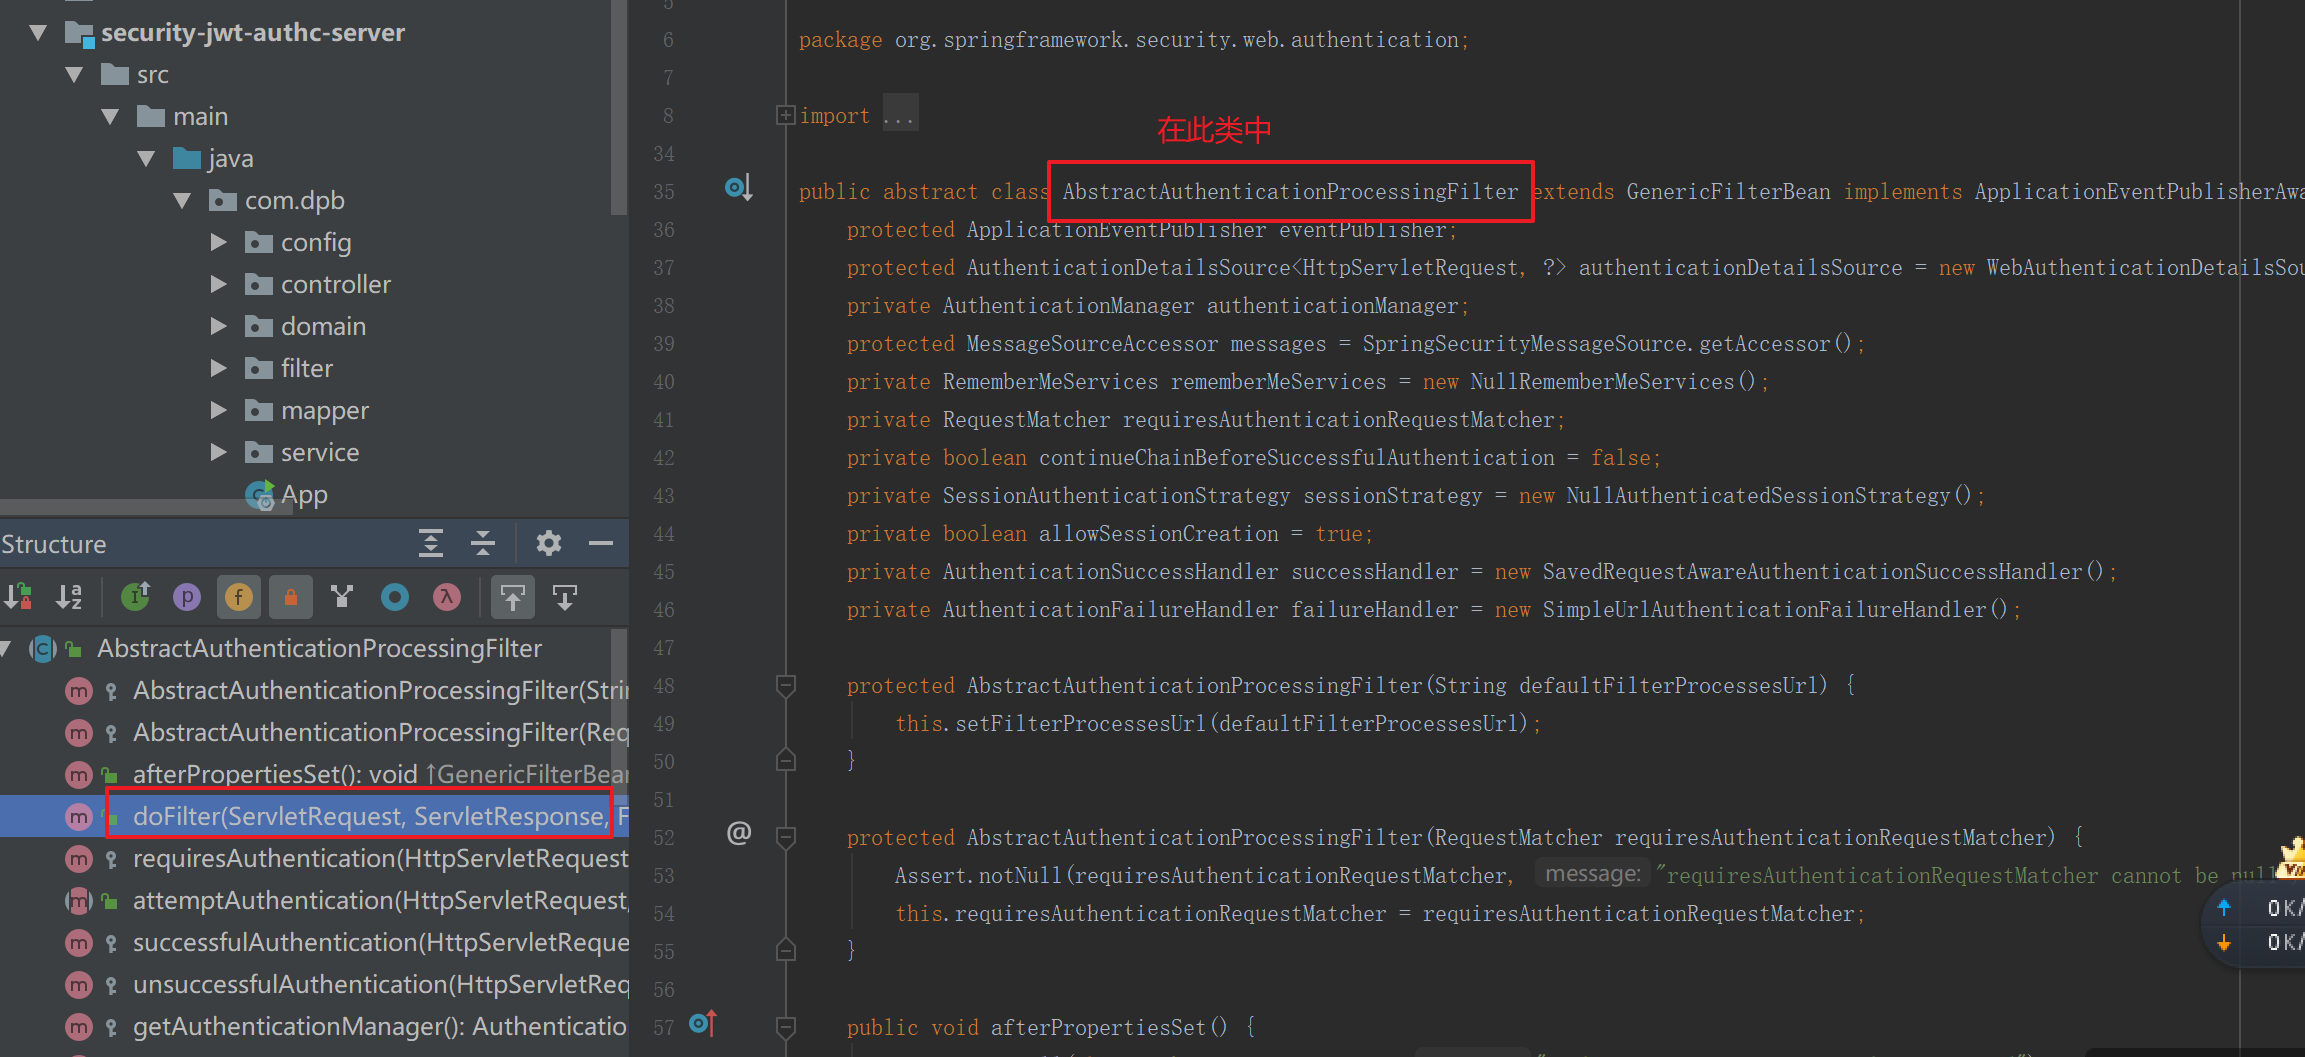Fold the afterPropertiesSet method on line 57
This screenshot has width=2305, height=1057.
[x=786, y=1027]
